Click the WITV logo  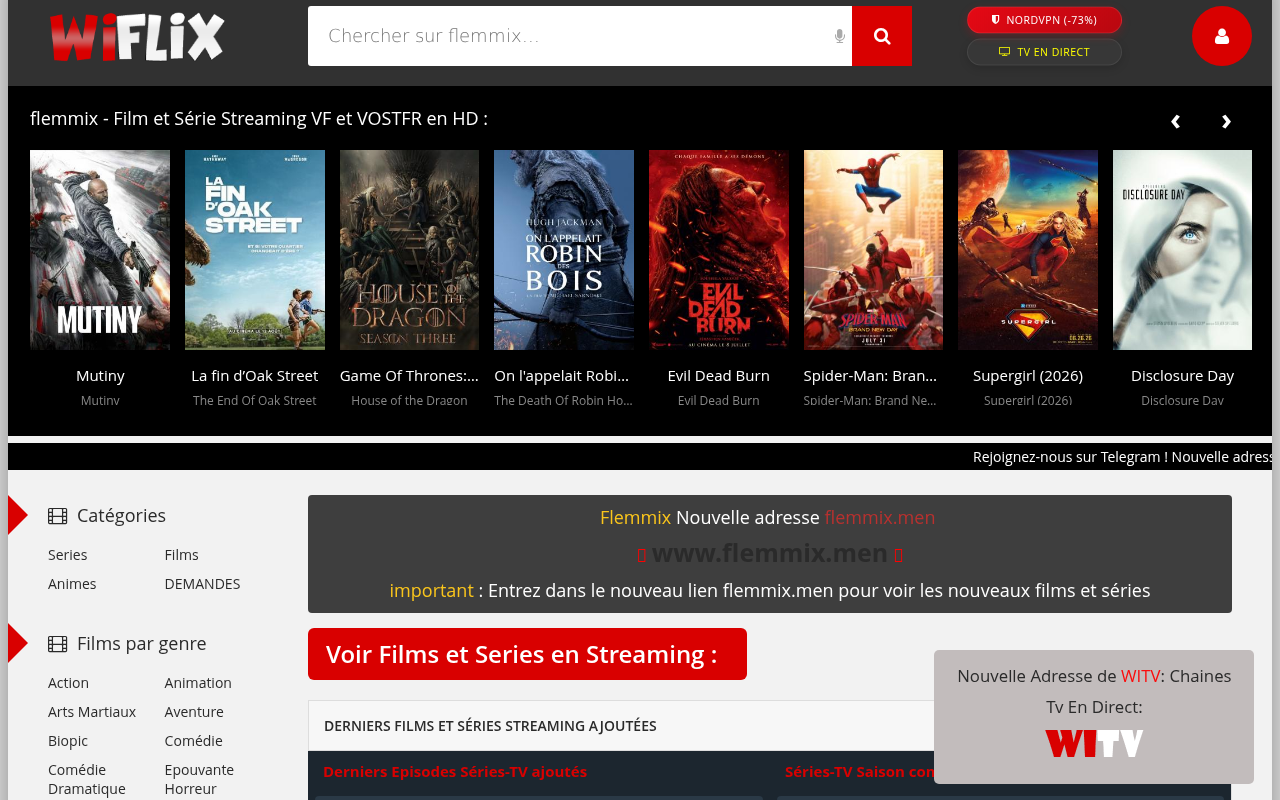click(x=1094, y=744)
